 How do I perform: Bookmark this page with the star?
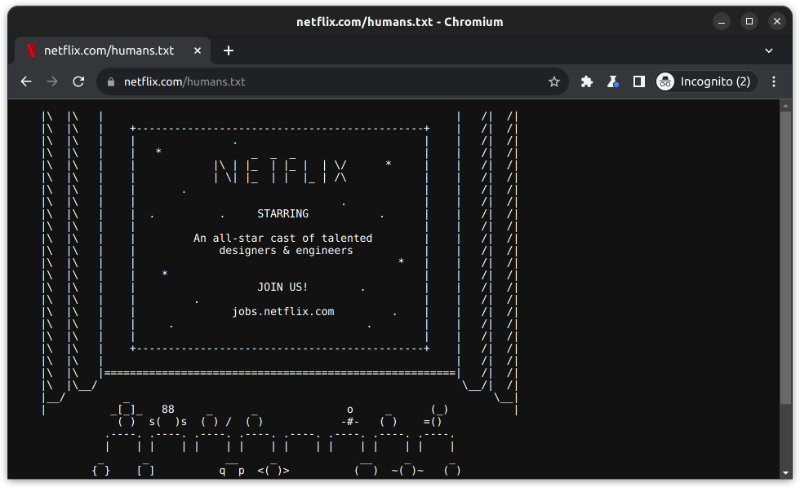[x=554, y=82]
